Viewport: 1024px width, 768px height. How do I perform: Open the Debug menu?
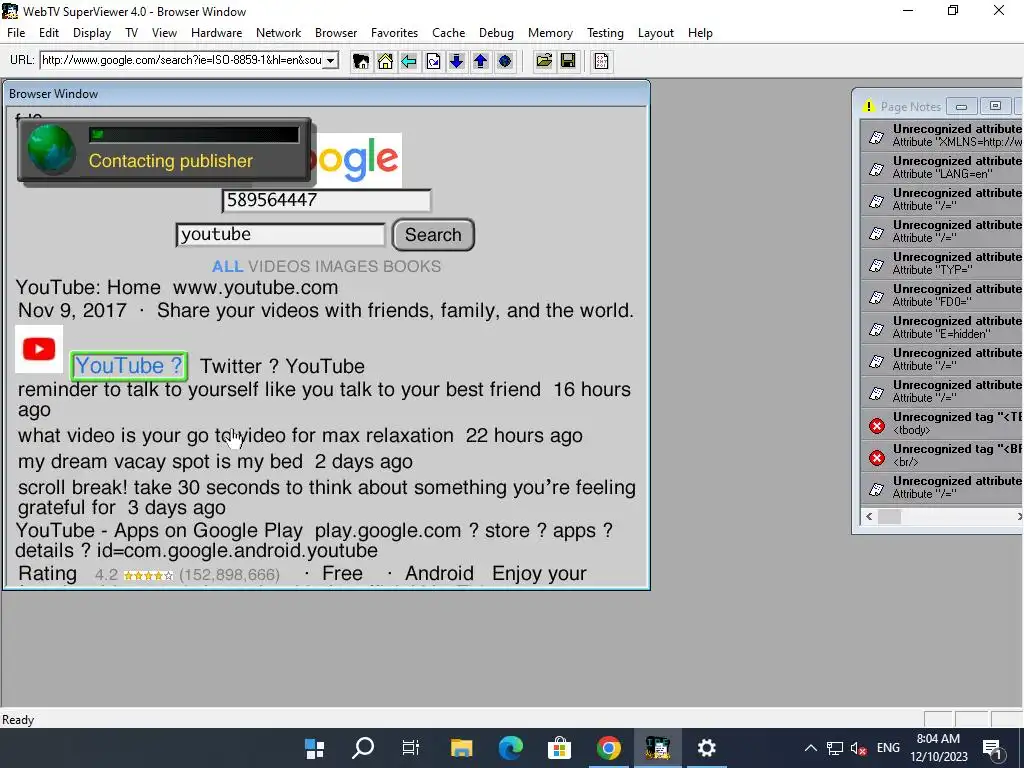coord(496,33)
